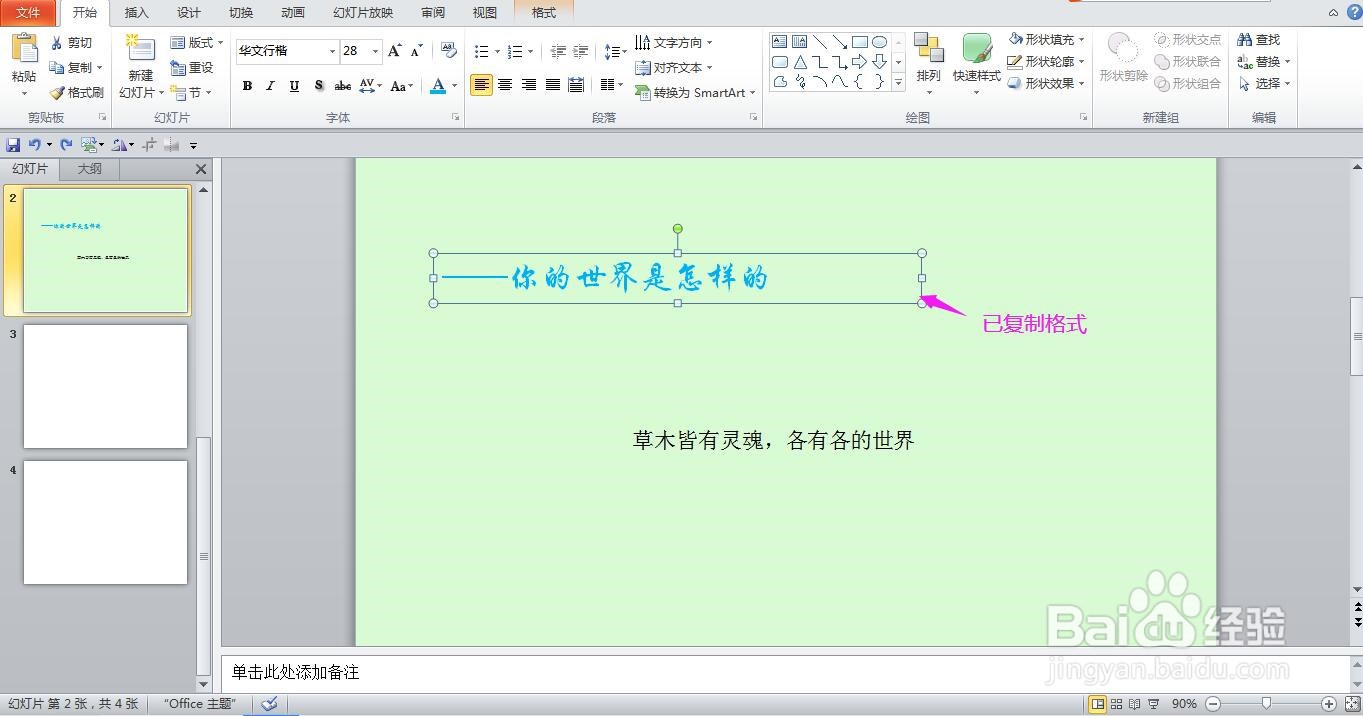Open the 大纲 outline pane tab
The width and height of the screenshot is (1363, 716).
[89, 168]
